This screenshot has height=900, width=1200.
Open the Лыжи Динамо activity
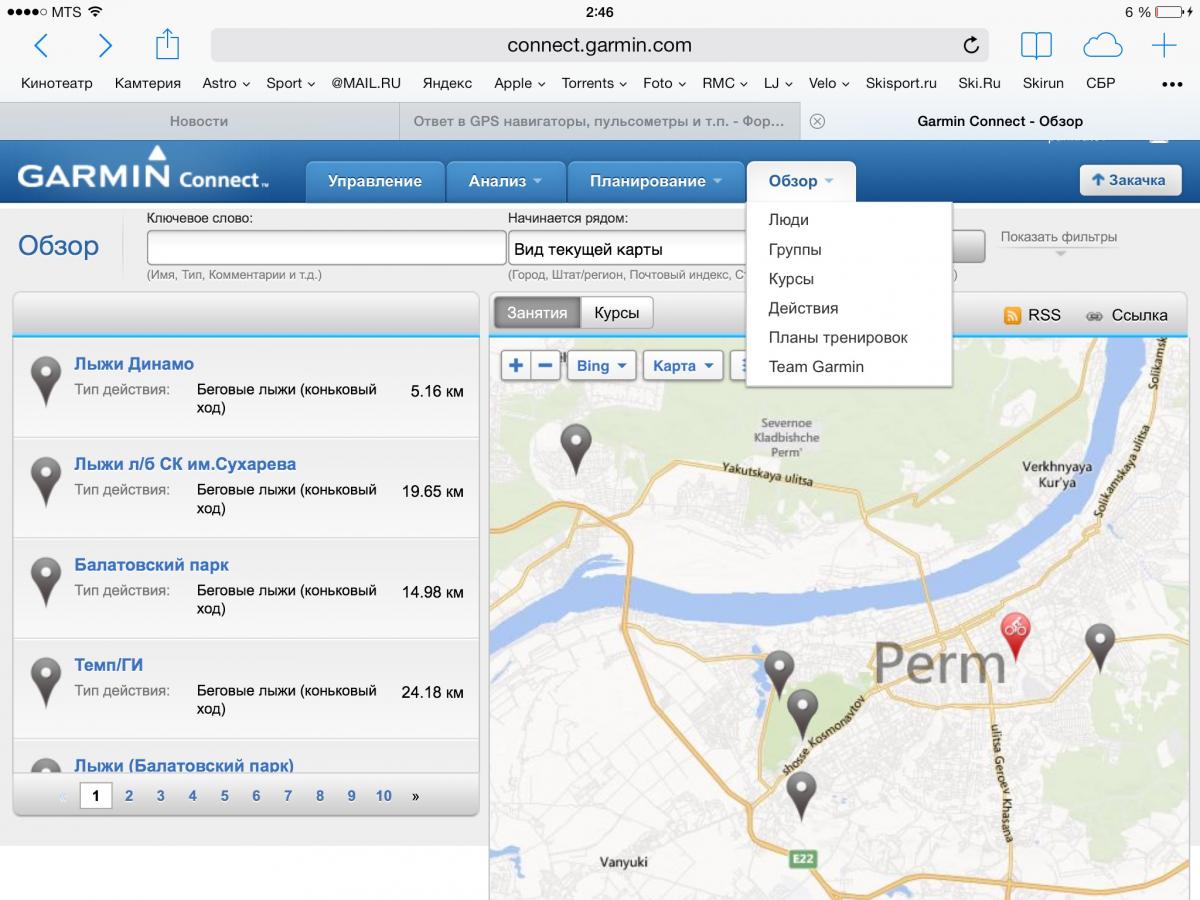point(134,364)
